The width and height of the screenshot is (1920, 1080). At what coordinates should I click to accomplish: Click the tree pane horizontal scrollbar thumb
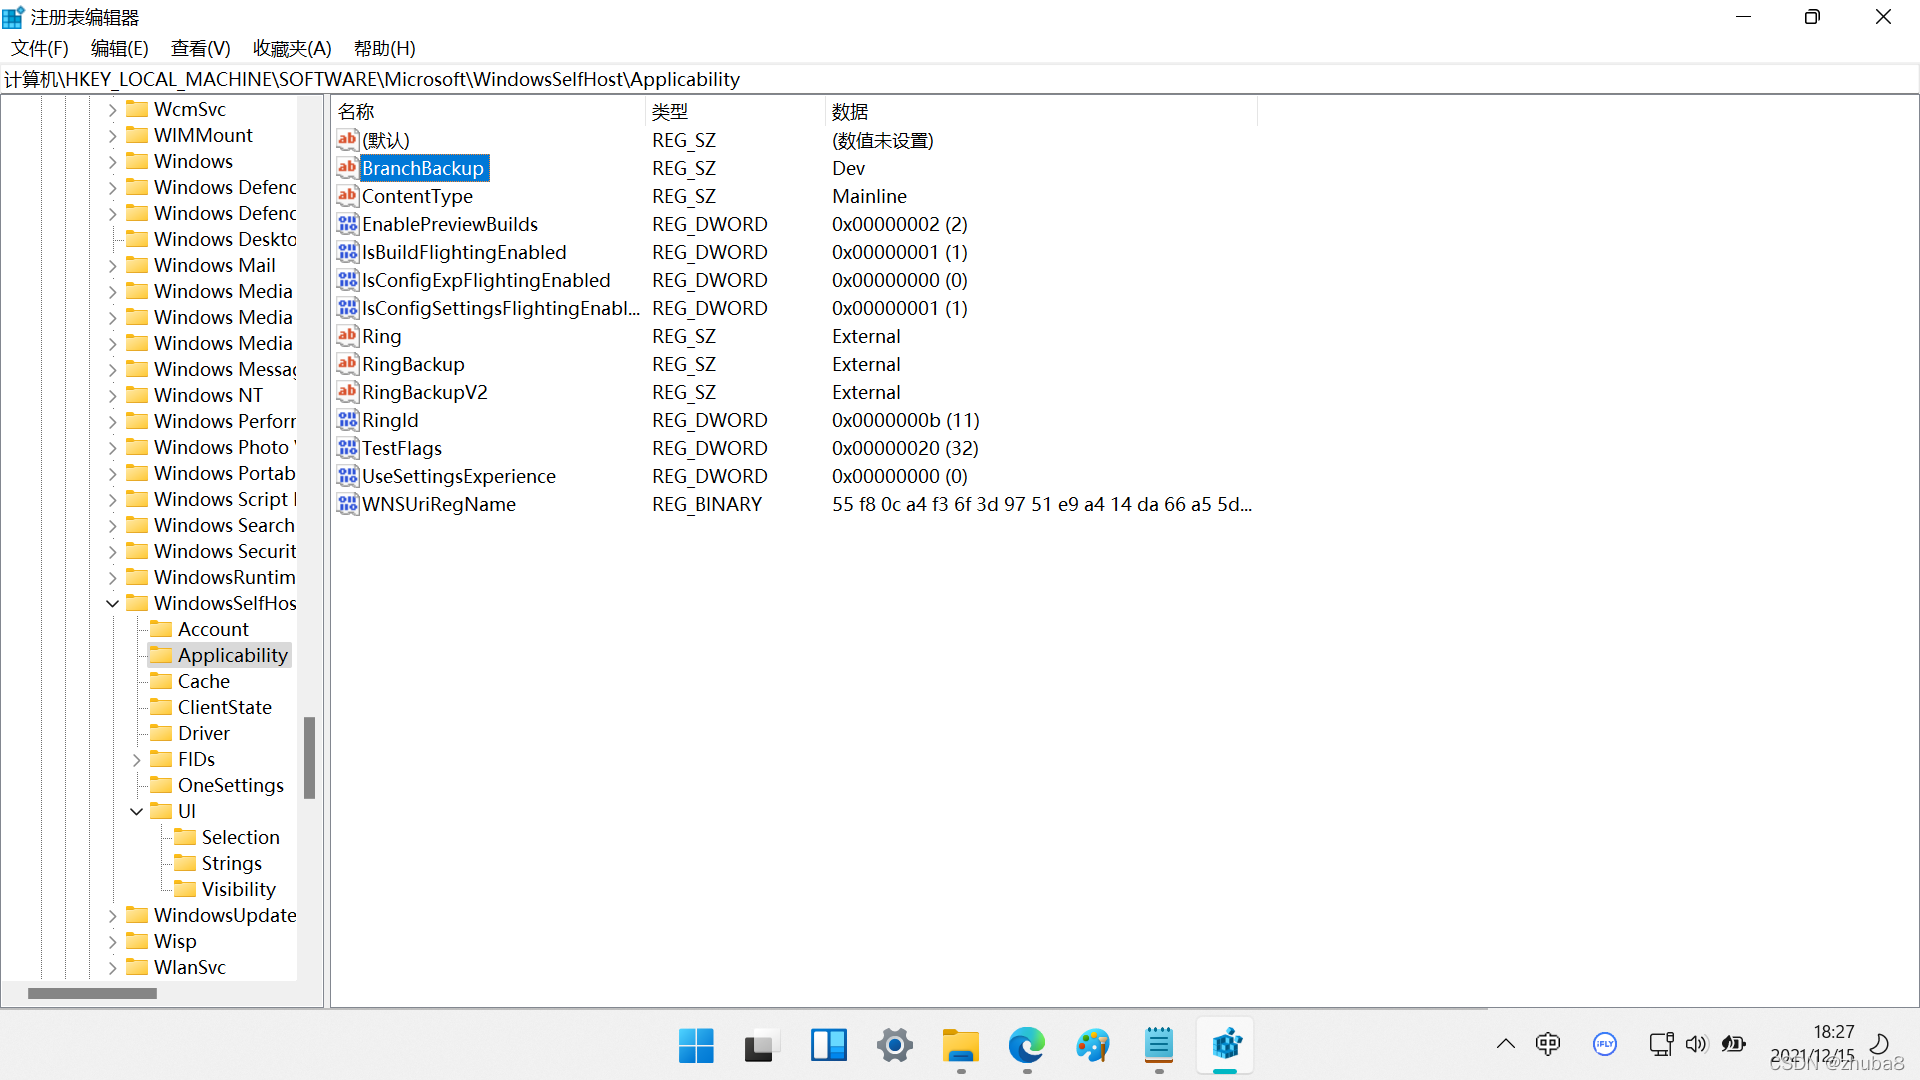[x=92, y=993]
